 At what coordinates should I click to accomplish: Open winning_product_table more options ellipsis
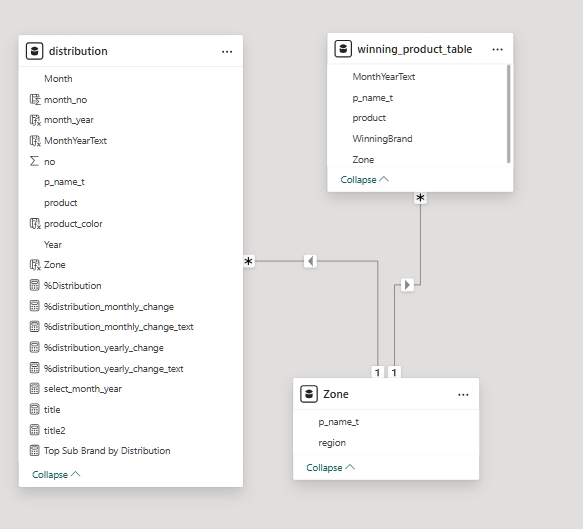(x=497, y=49)
